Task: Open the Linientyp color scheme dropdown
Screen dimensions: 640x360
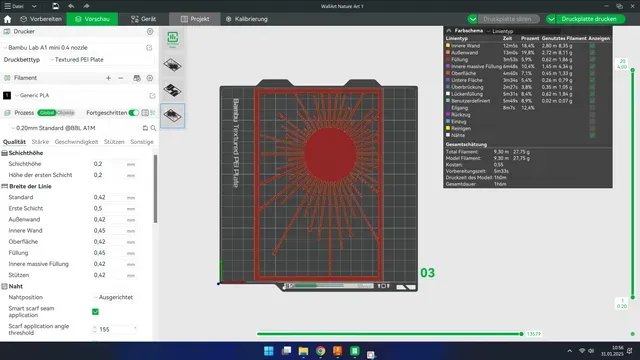Action: (524, 31)
